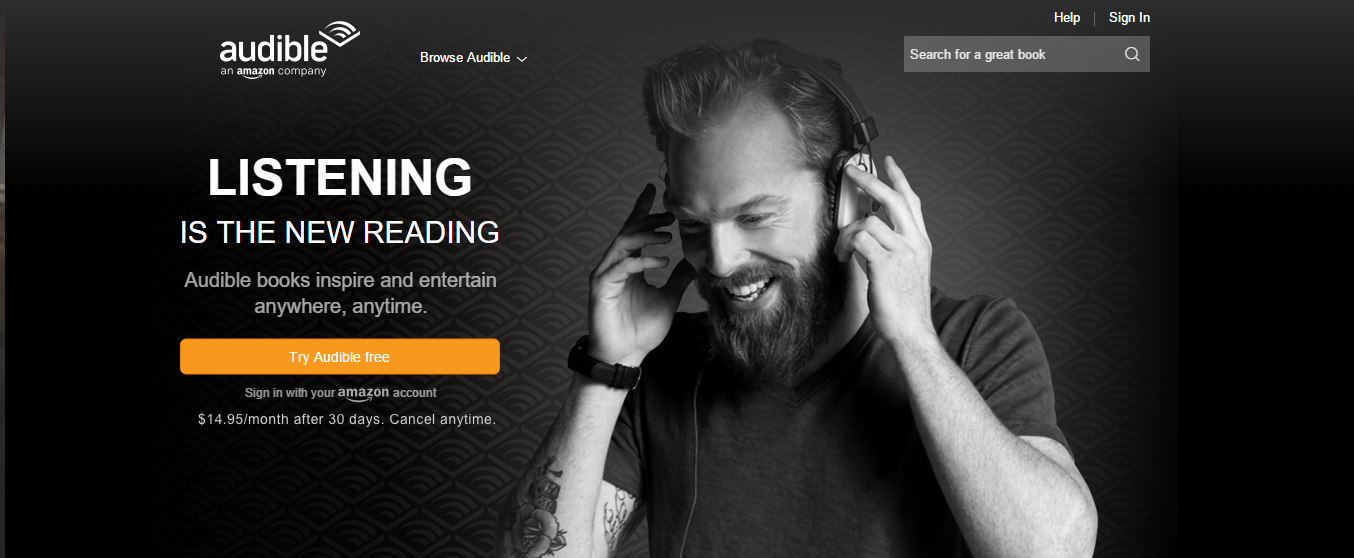This screenshot has width=1354, height=558.
Task: Click the amazon logo in sign-in line
Action: tap(363, 394)
